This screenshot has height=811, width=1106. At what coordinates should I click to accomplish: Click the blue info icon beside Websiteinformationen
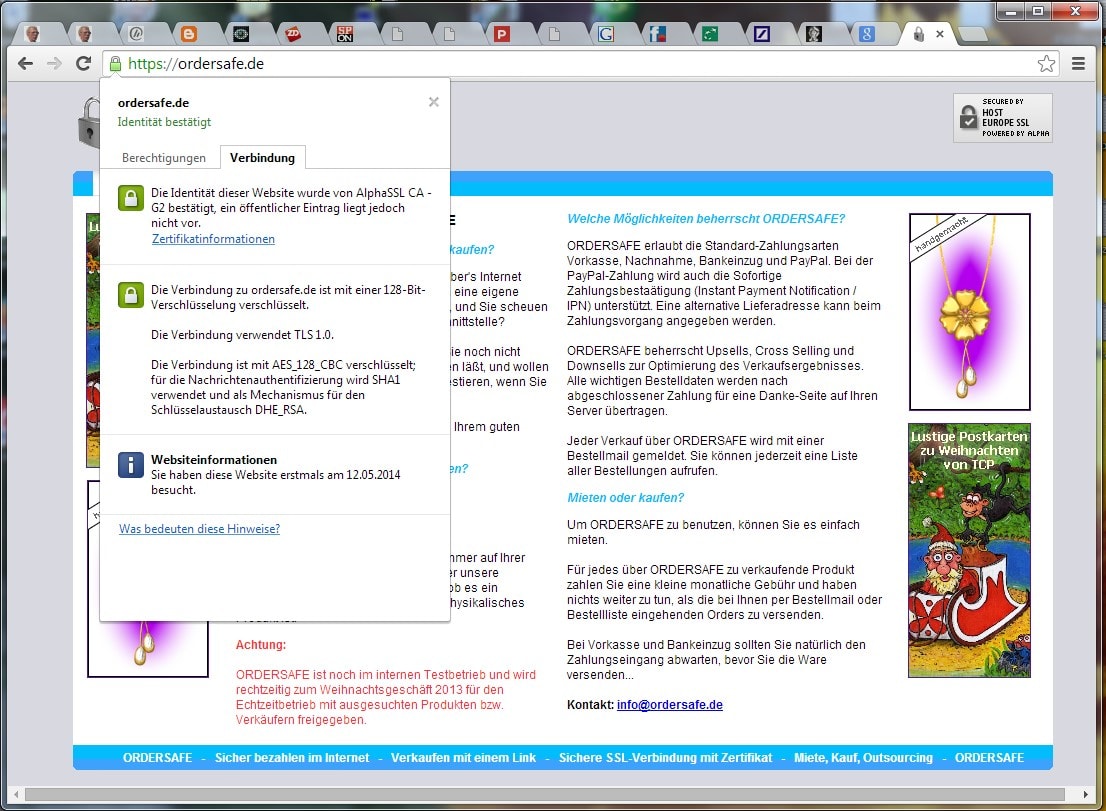130,465
